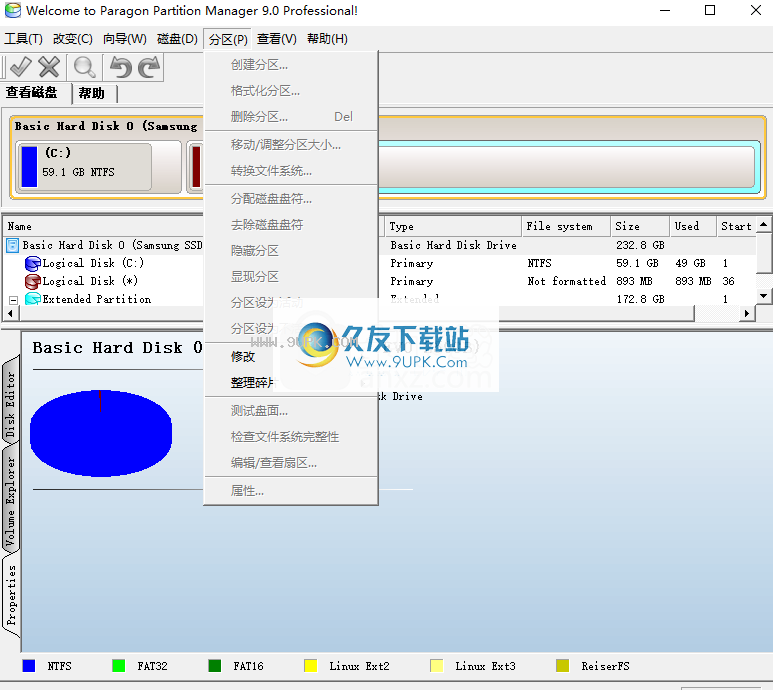Screen dimensions: 773x690
Task: Choose 去除磁盘盘符 menu entry
Action: pos(291,225)
